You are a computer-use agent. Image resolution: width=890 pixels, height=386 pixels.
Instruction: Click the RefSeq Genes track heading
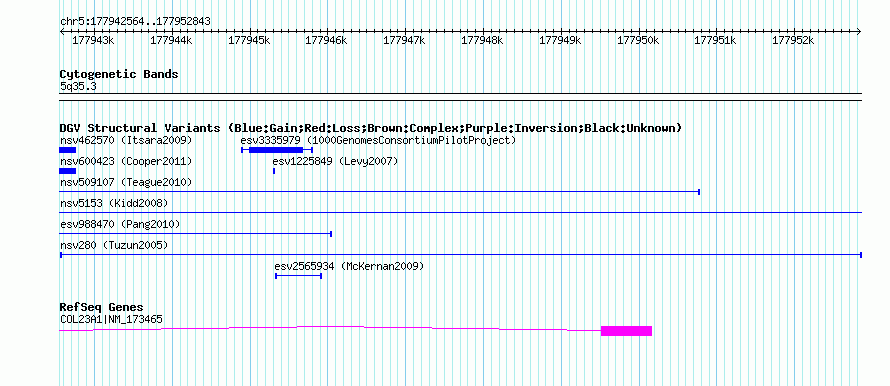click(102, 308)
